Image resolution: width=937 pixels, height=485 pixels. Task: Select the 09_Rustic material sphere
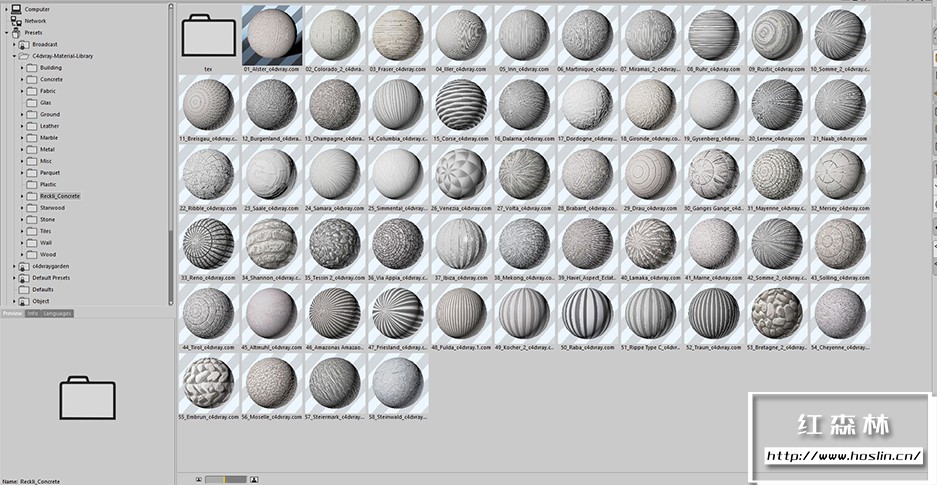[x=776, y=34]
